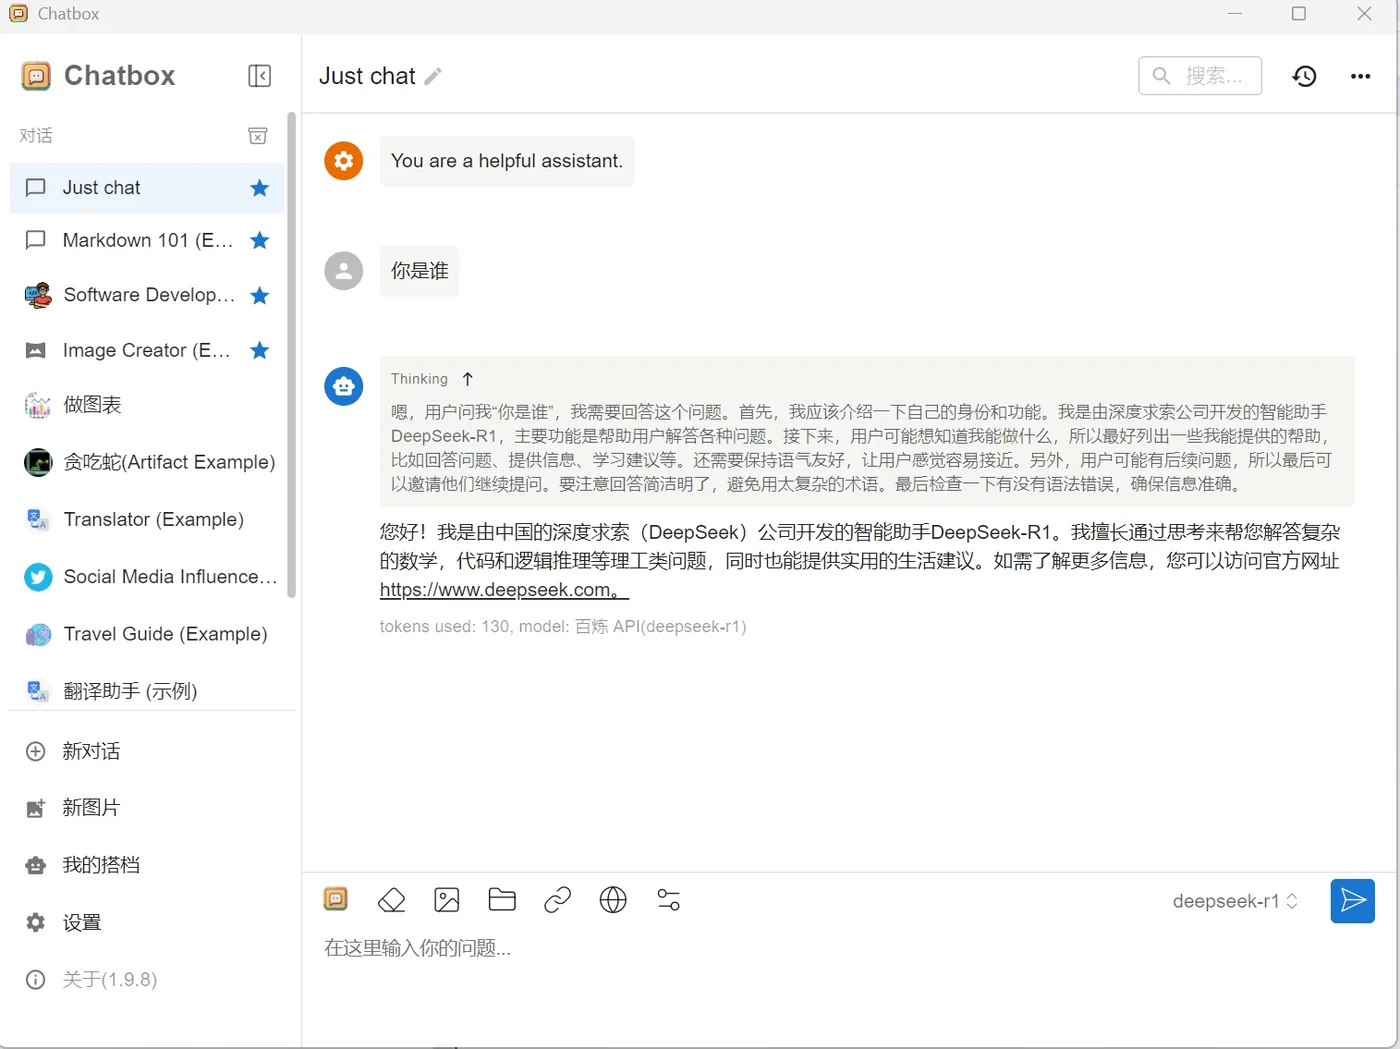Open 设置 settings
This screenshot has height=1049, width=1400.
click(x=150, y=922)
